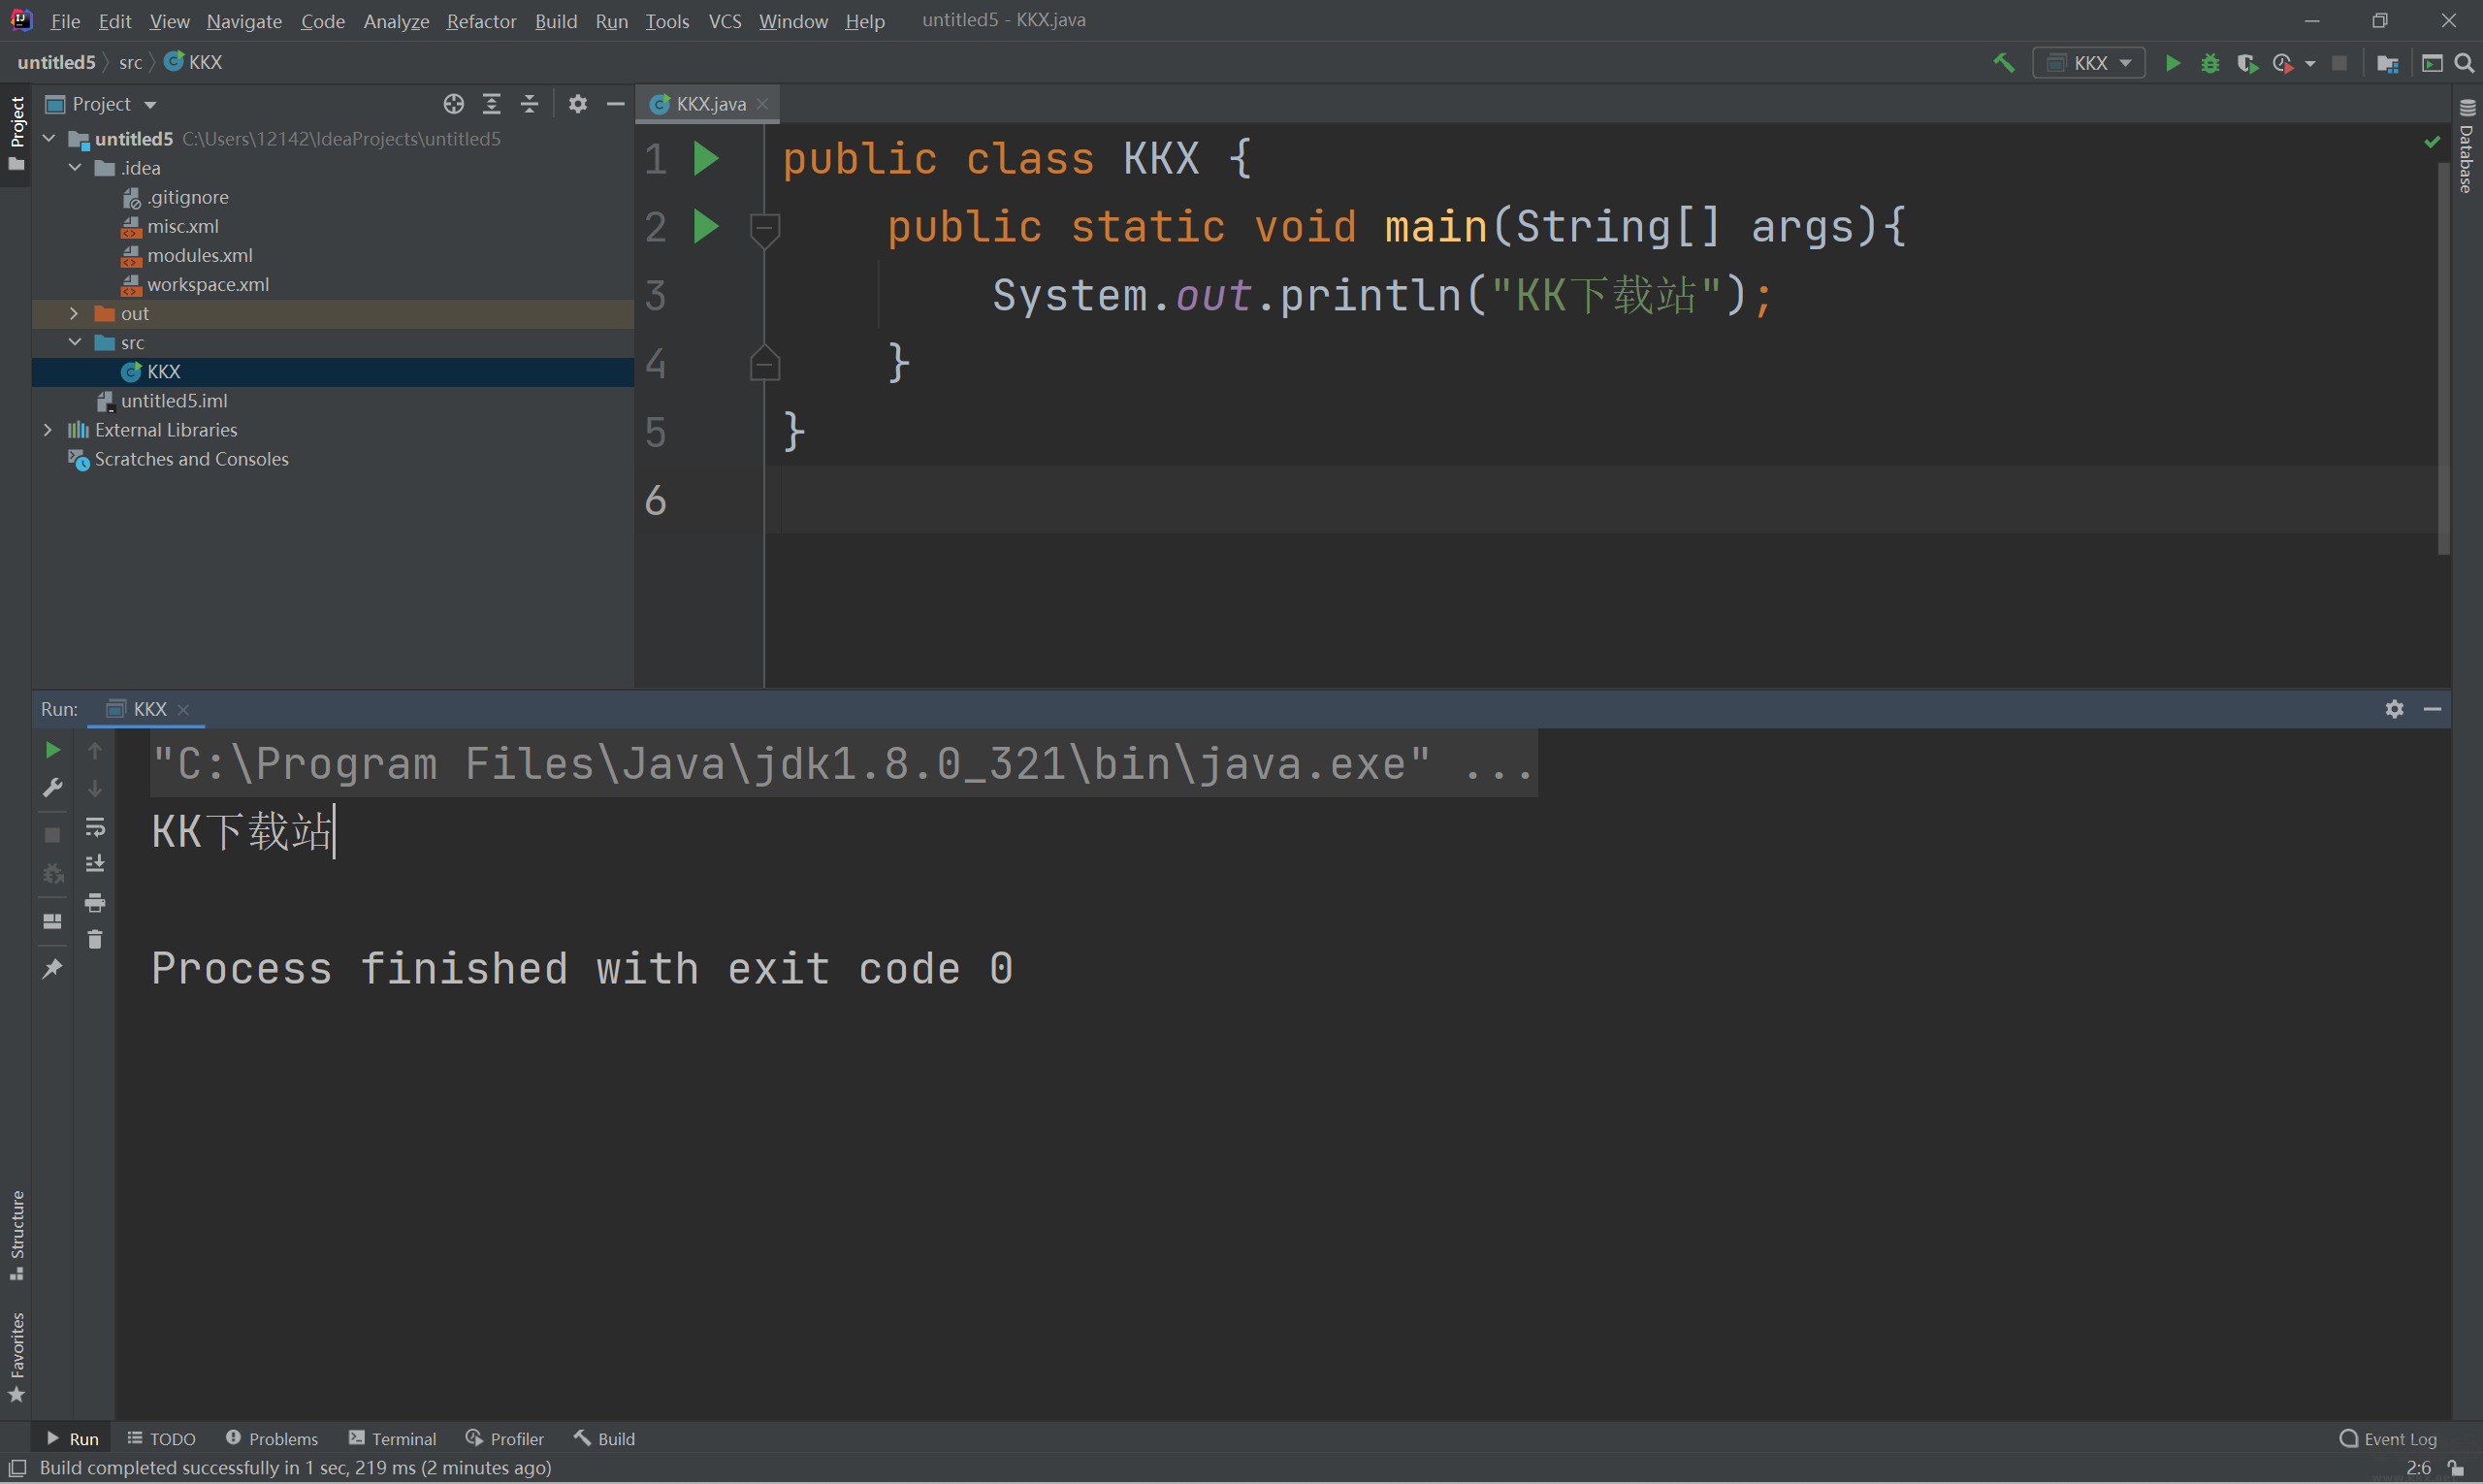Collapse all nodes in the Project tree

coord(529,103)
